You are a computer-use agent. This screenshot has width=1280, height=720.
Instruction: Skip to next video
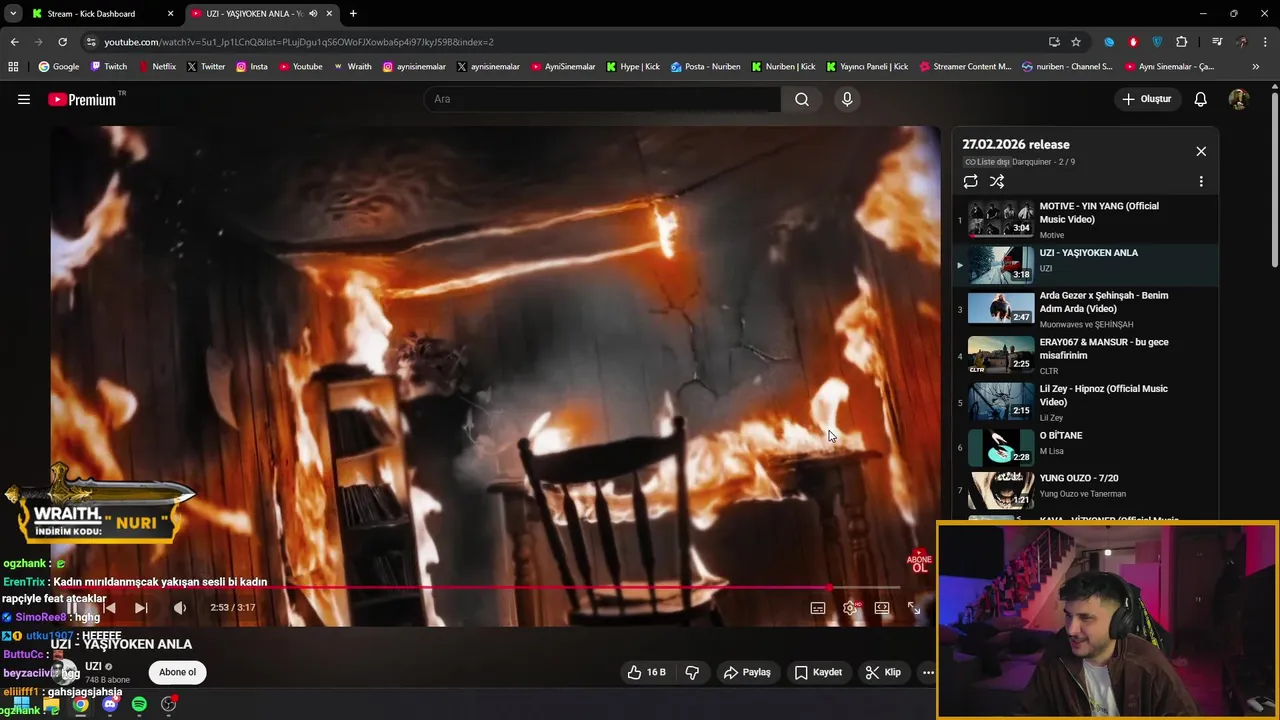tap(141, 607)
